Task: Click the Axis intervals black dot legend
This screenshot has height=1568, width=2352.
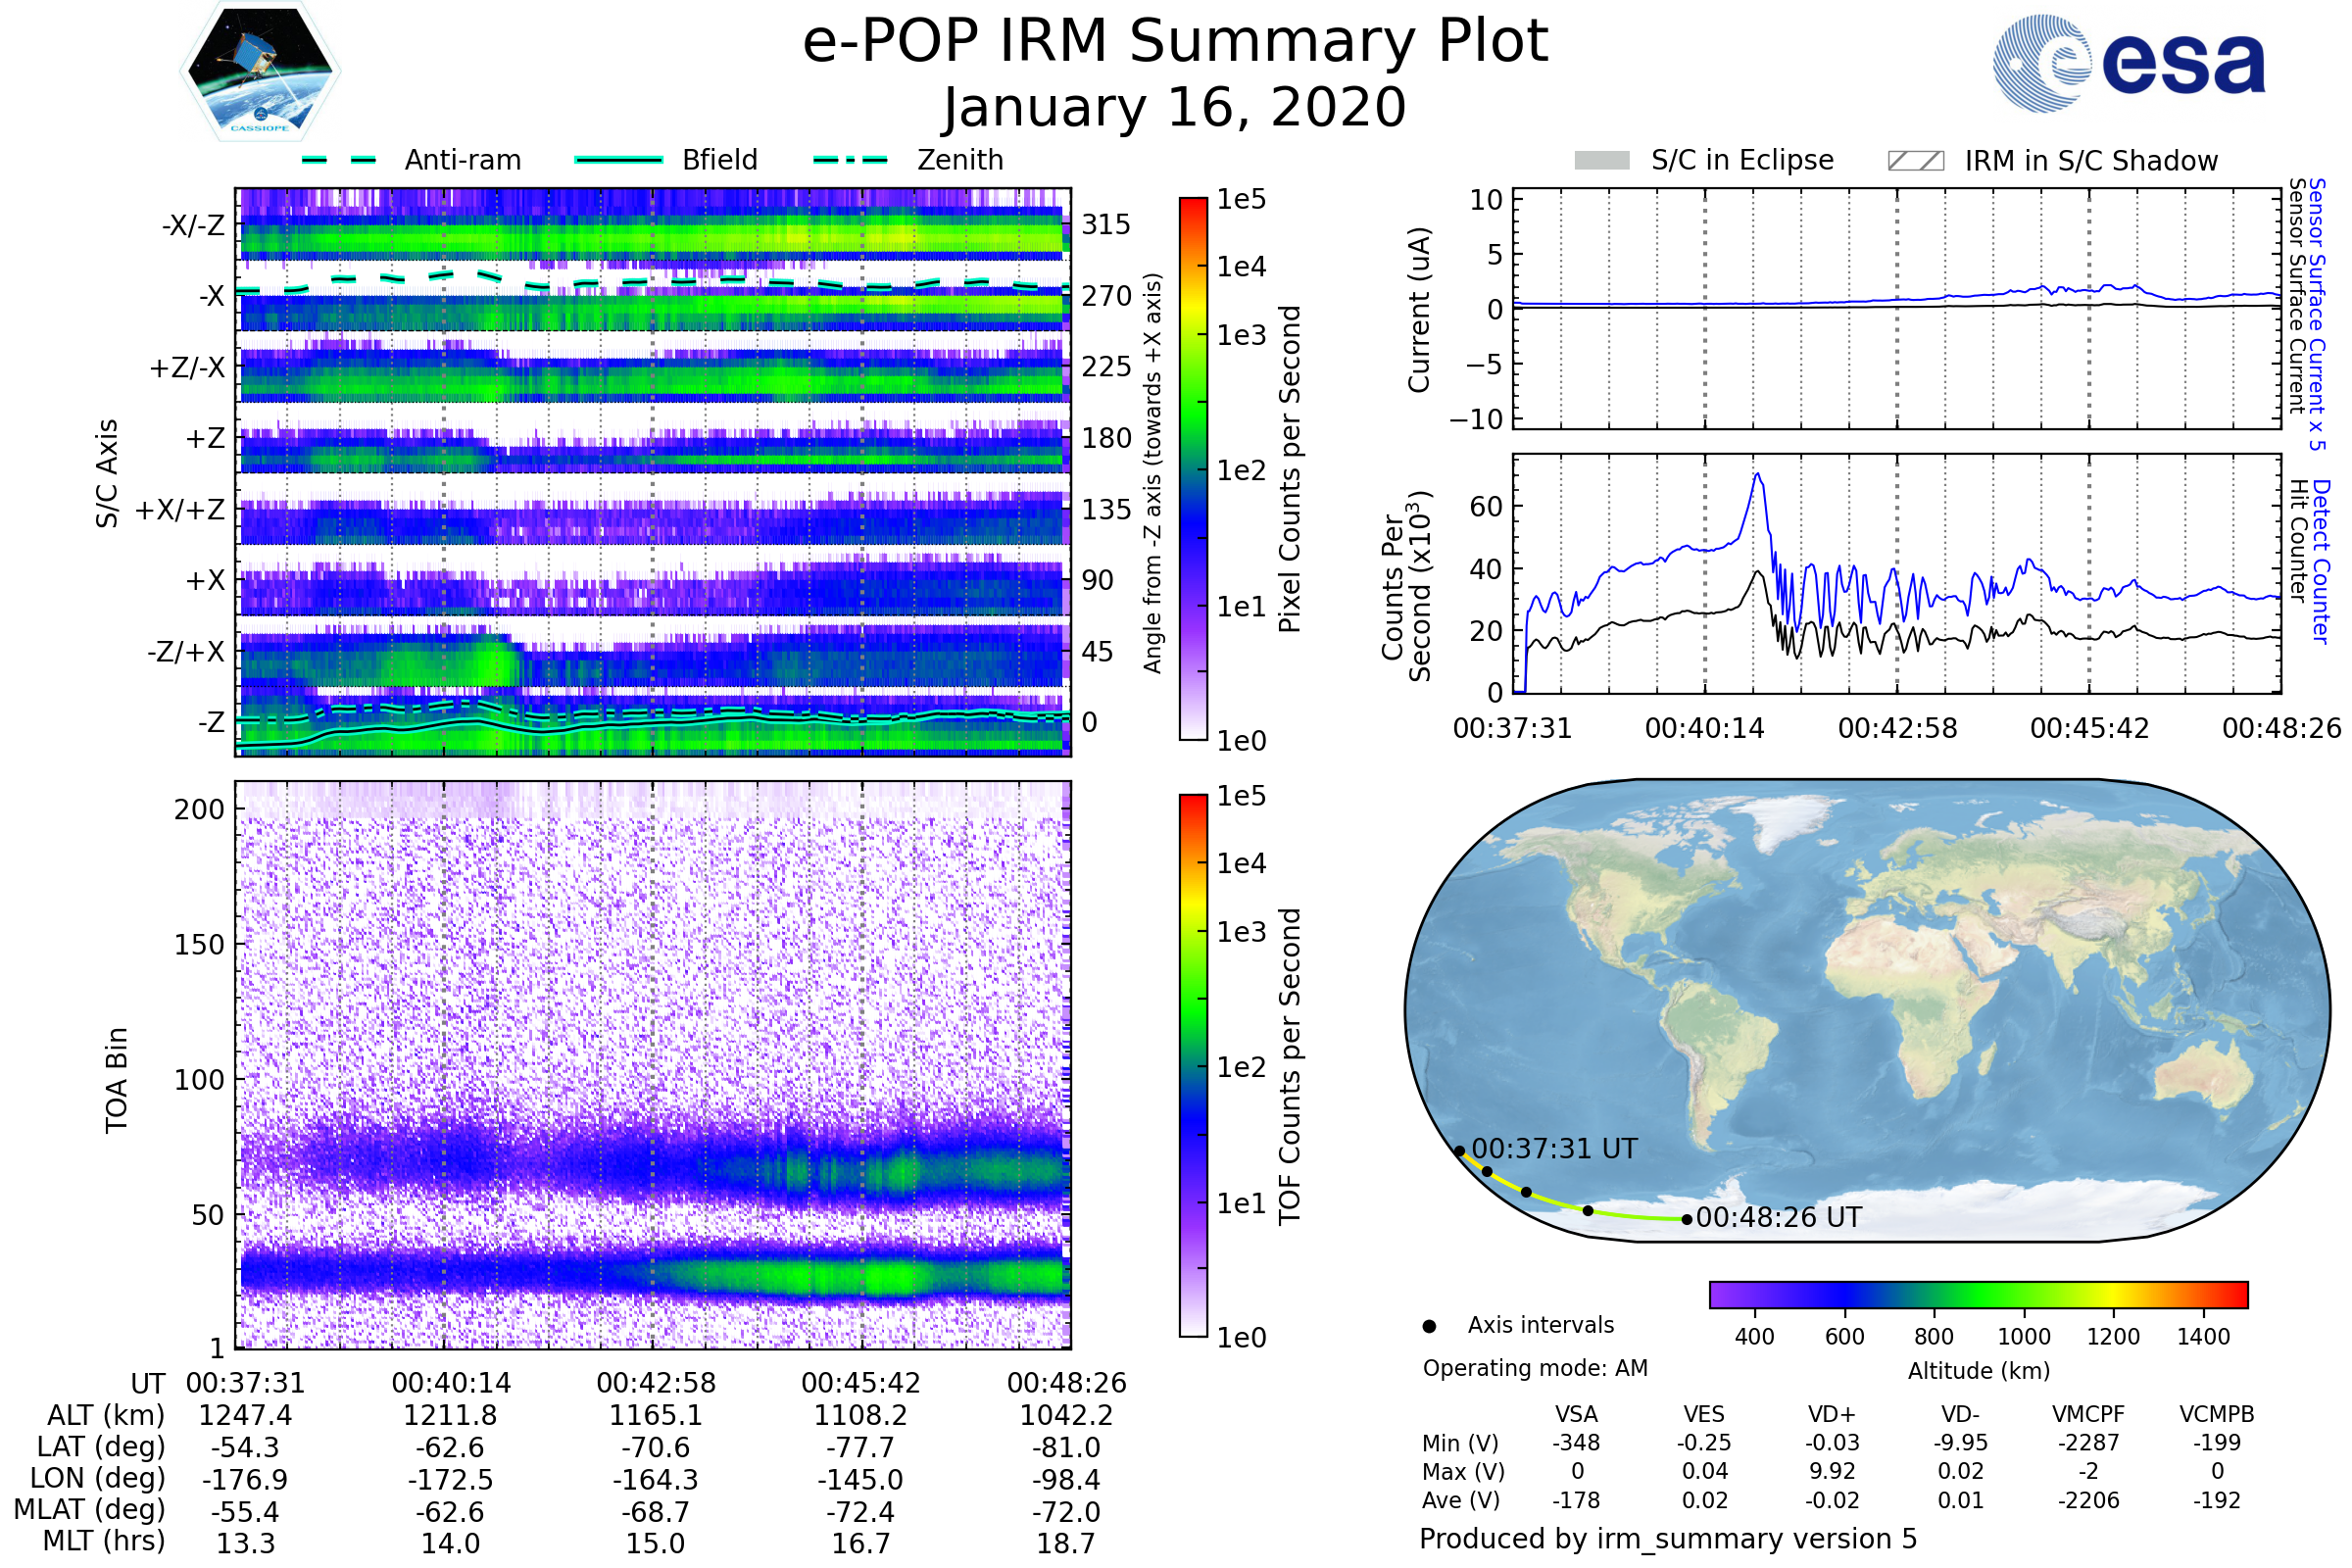Action: click(1429, 1326)
